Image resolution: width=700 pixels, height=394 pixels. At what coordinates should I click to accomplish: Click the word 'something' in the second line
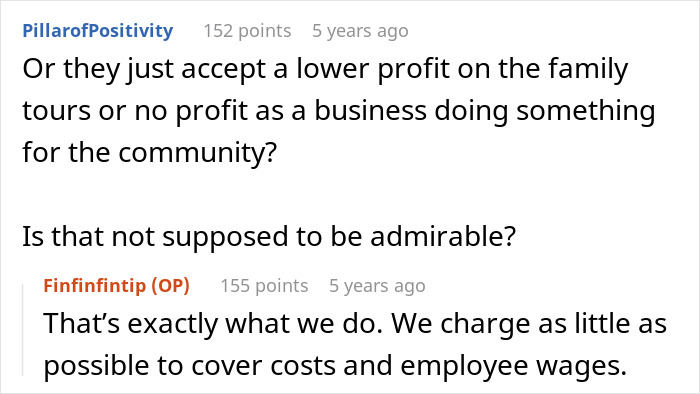tap(586, 111)
